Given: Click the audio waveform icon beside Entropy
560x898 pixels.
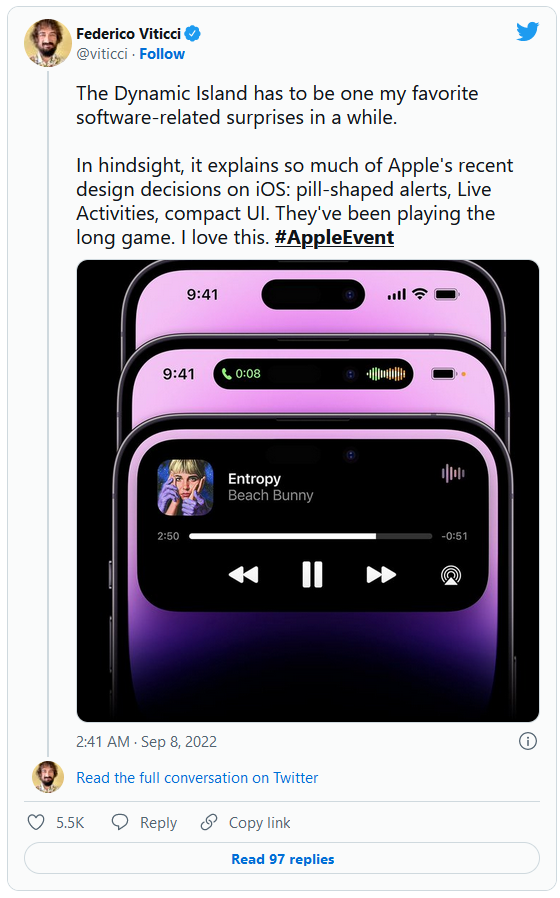Looking at the screenshot, I should click(453, 473).
